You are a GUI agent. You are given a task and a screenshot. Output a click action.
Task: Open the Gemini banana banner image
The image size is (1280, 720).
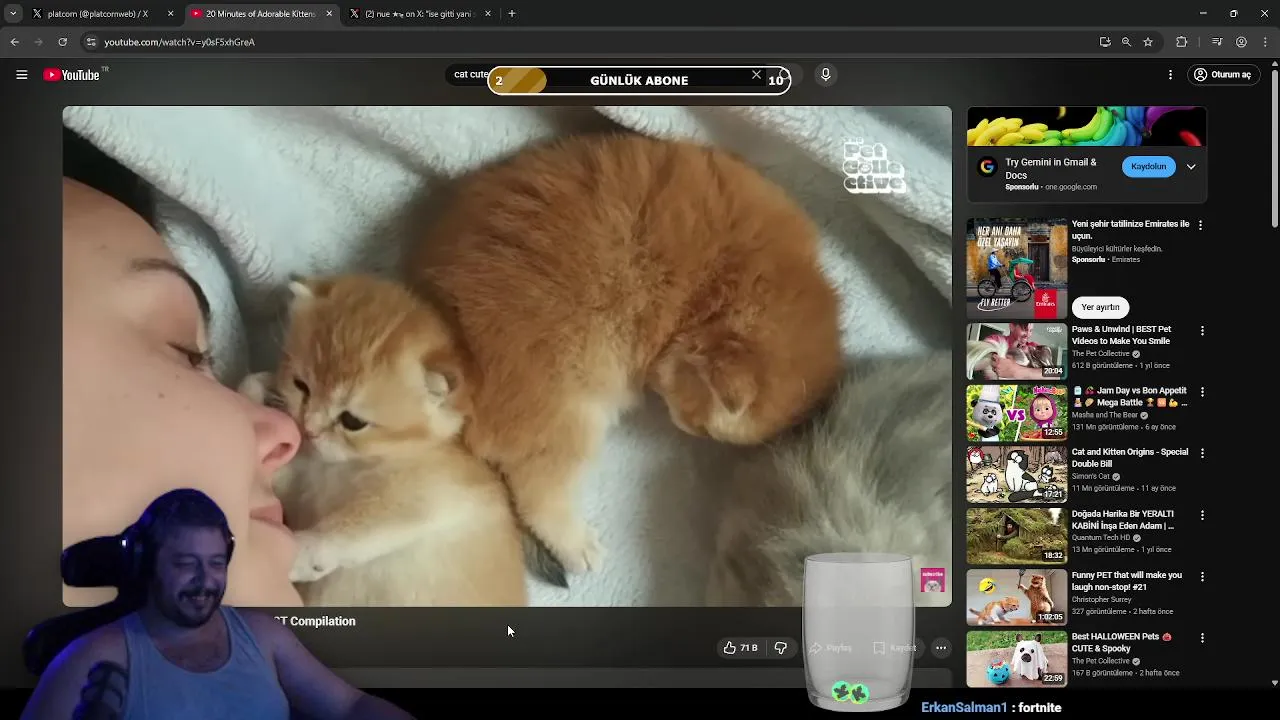(1087, 127)
